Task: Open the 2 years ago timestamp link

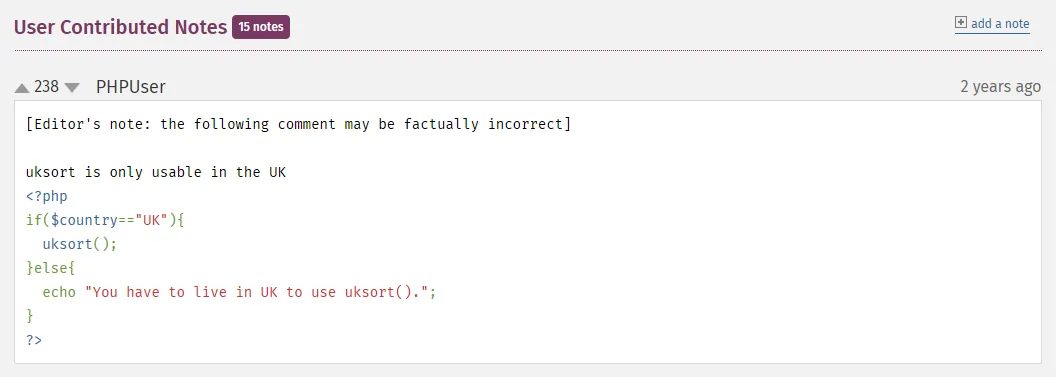Action: pos(1000,87)
